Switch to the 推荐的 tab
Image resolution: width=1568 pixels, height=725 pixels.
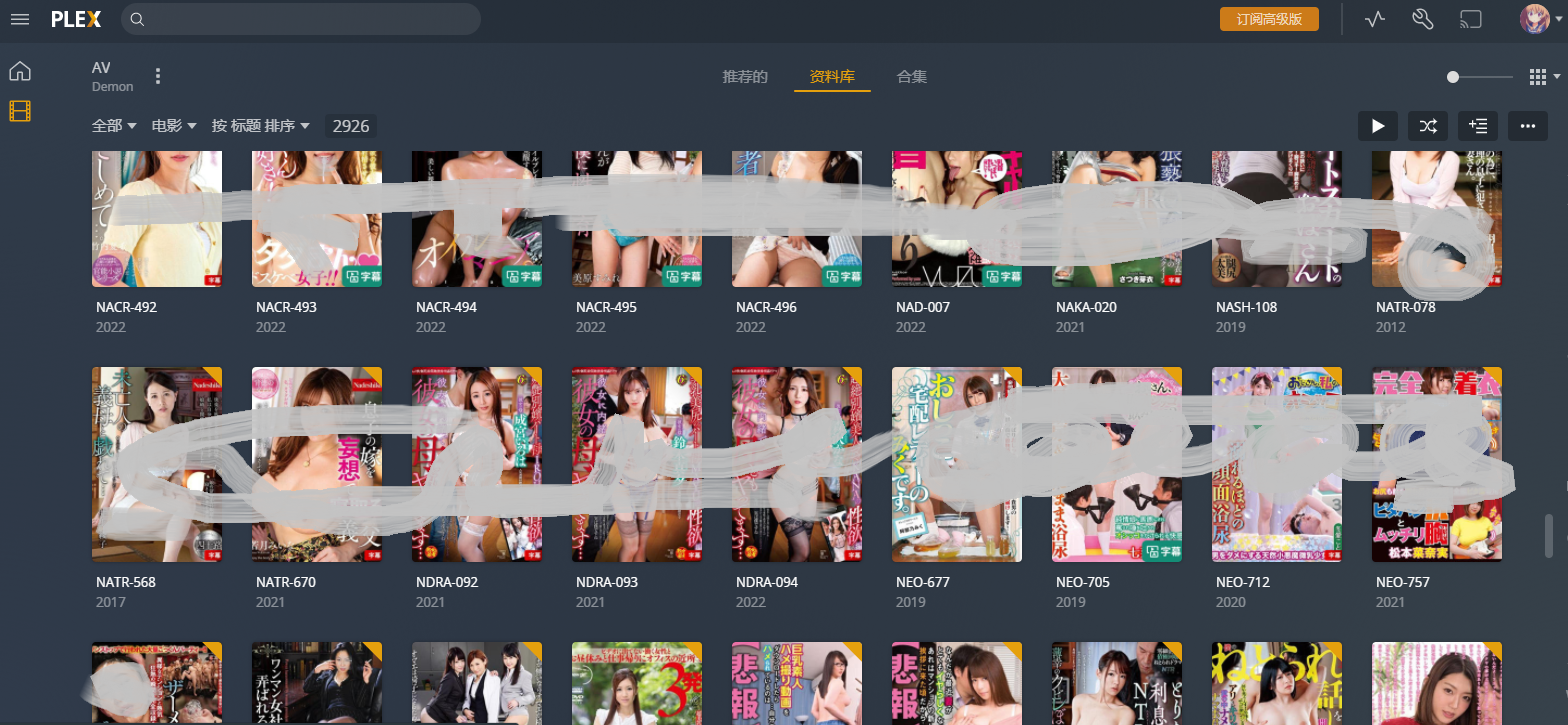745,77
